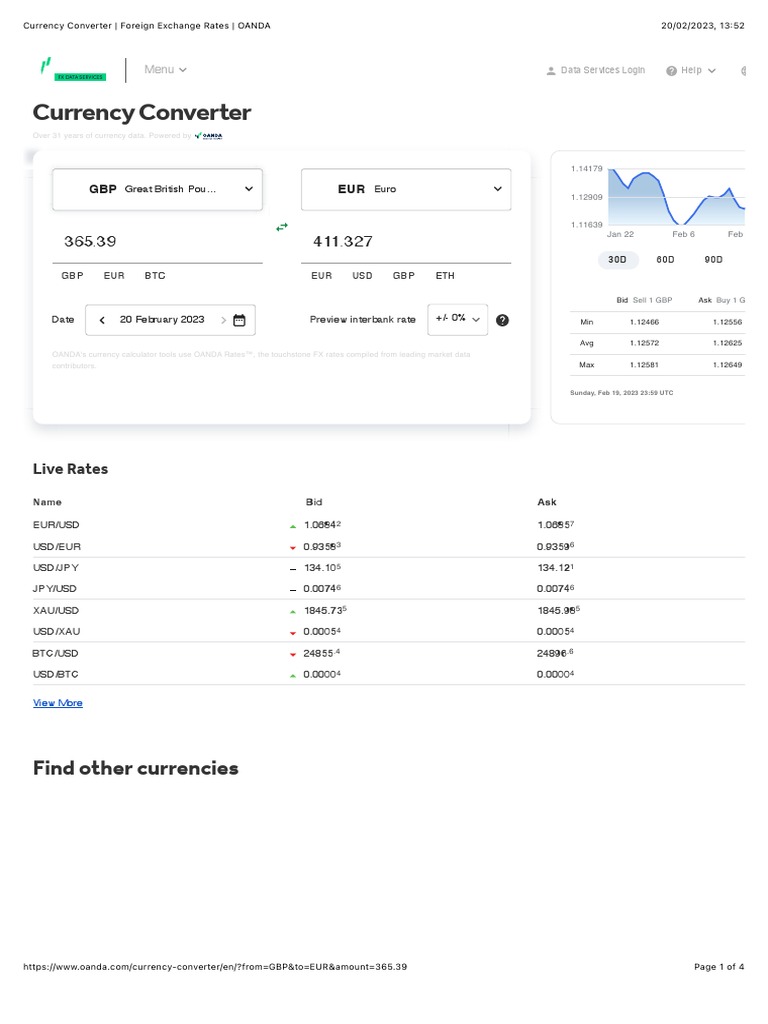
Task: Click the Help question mark icon
Action: (671, 71)
